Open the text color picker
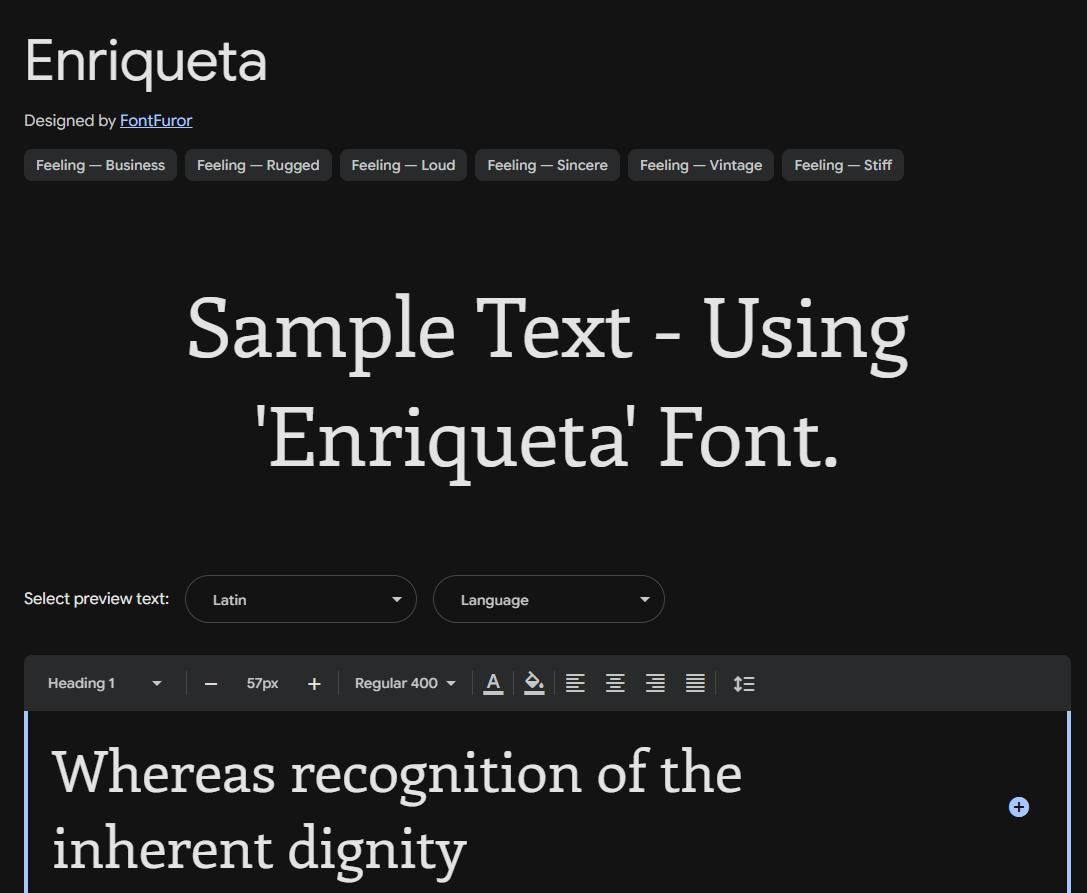This screenshot has height=893, width=1087. (x=493, y=684)
